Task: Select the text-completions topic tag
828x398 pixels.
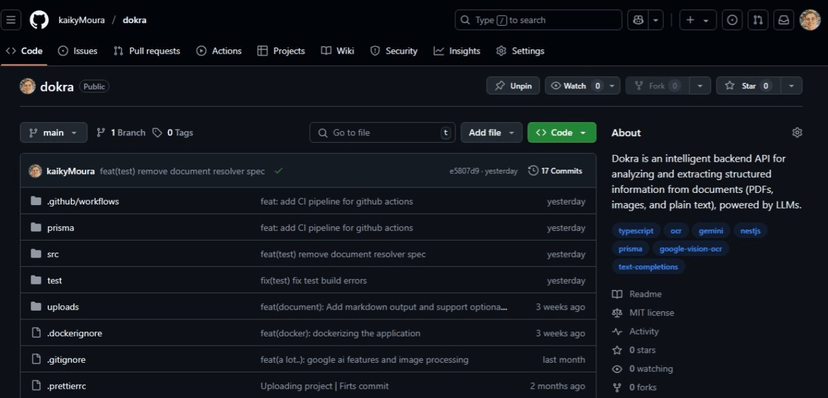Action: tap(648, 267)
